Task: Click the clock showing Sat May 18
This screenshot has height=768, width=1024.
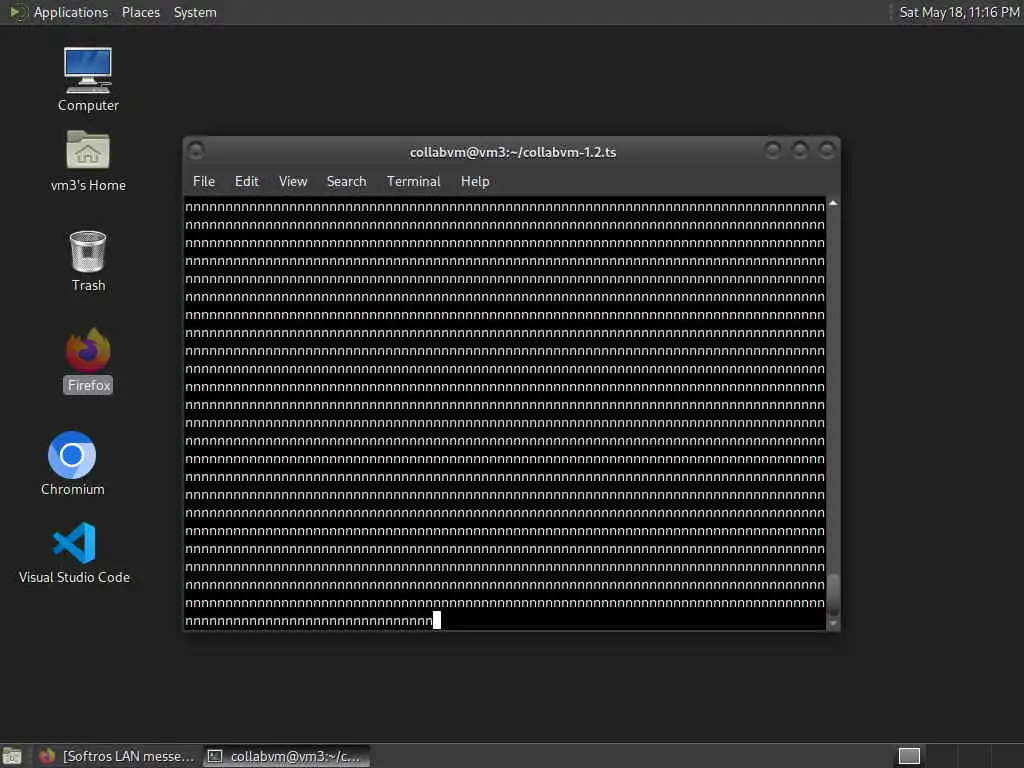Action: 959,12
